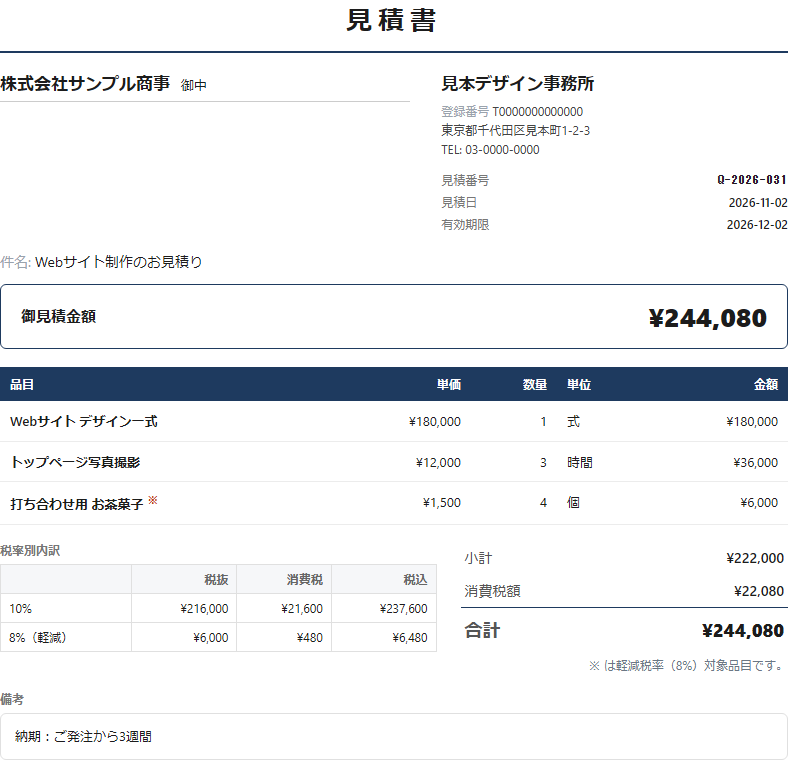This screenshot has height=760, width=788.
Task: Select address 東京都千代田区見本町1-2-3
Action: click(x=516, y=131)
